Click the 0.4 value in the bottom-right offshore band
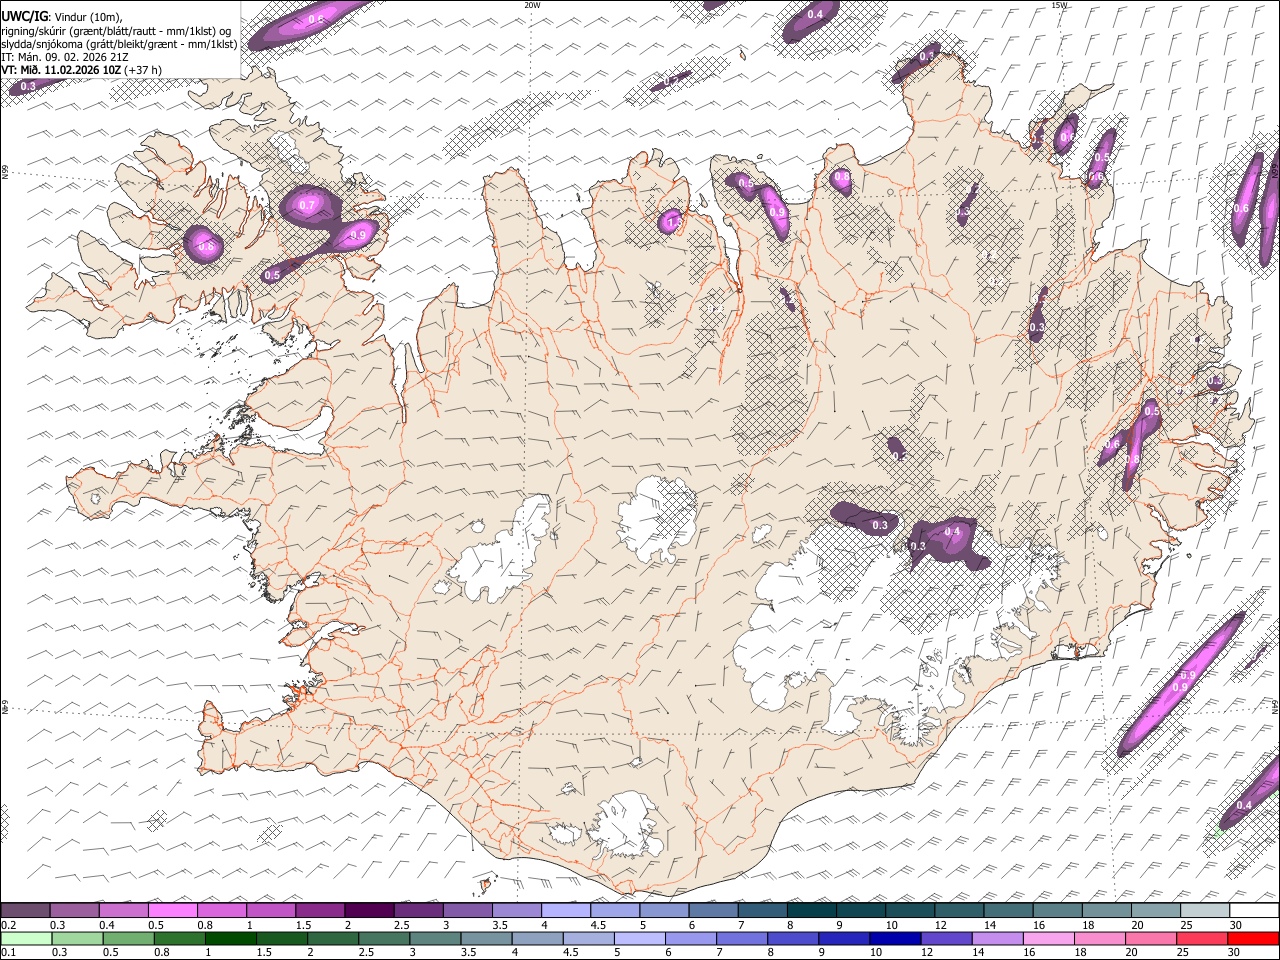This screenshot has width=1280, height=960. (1244, 805)
